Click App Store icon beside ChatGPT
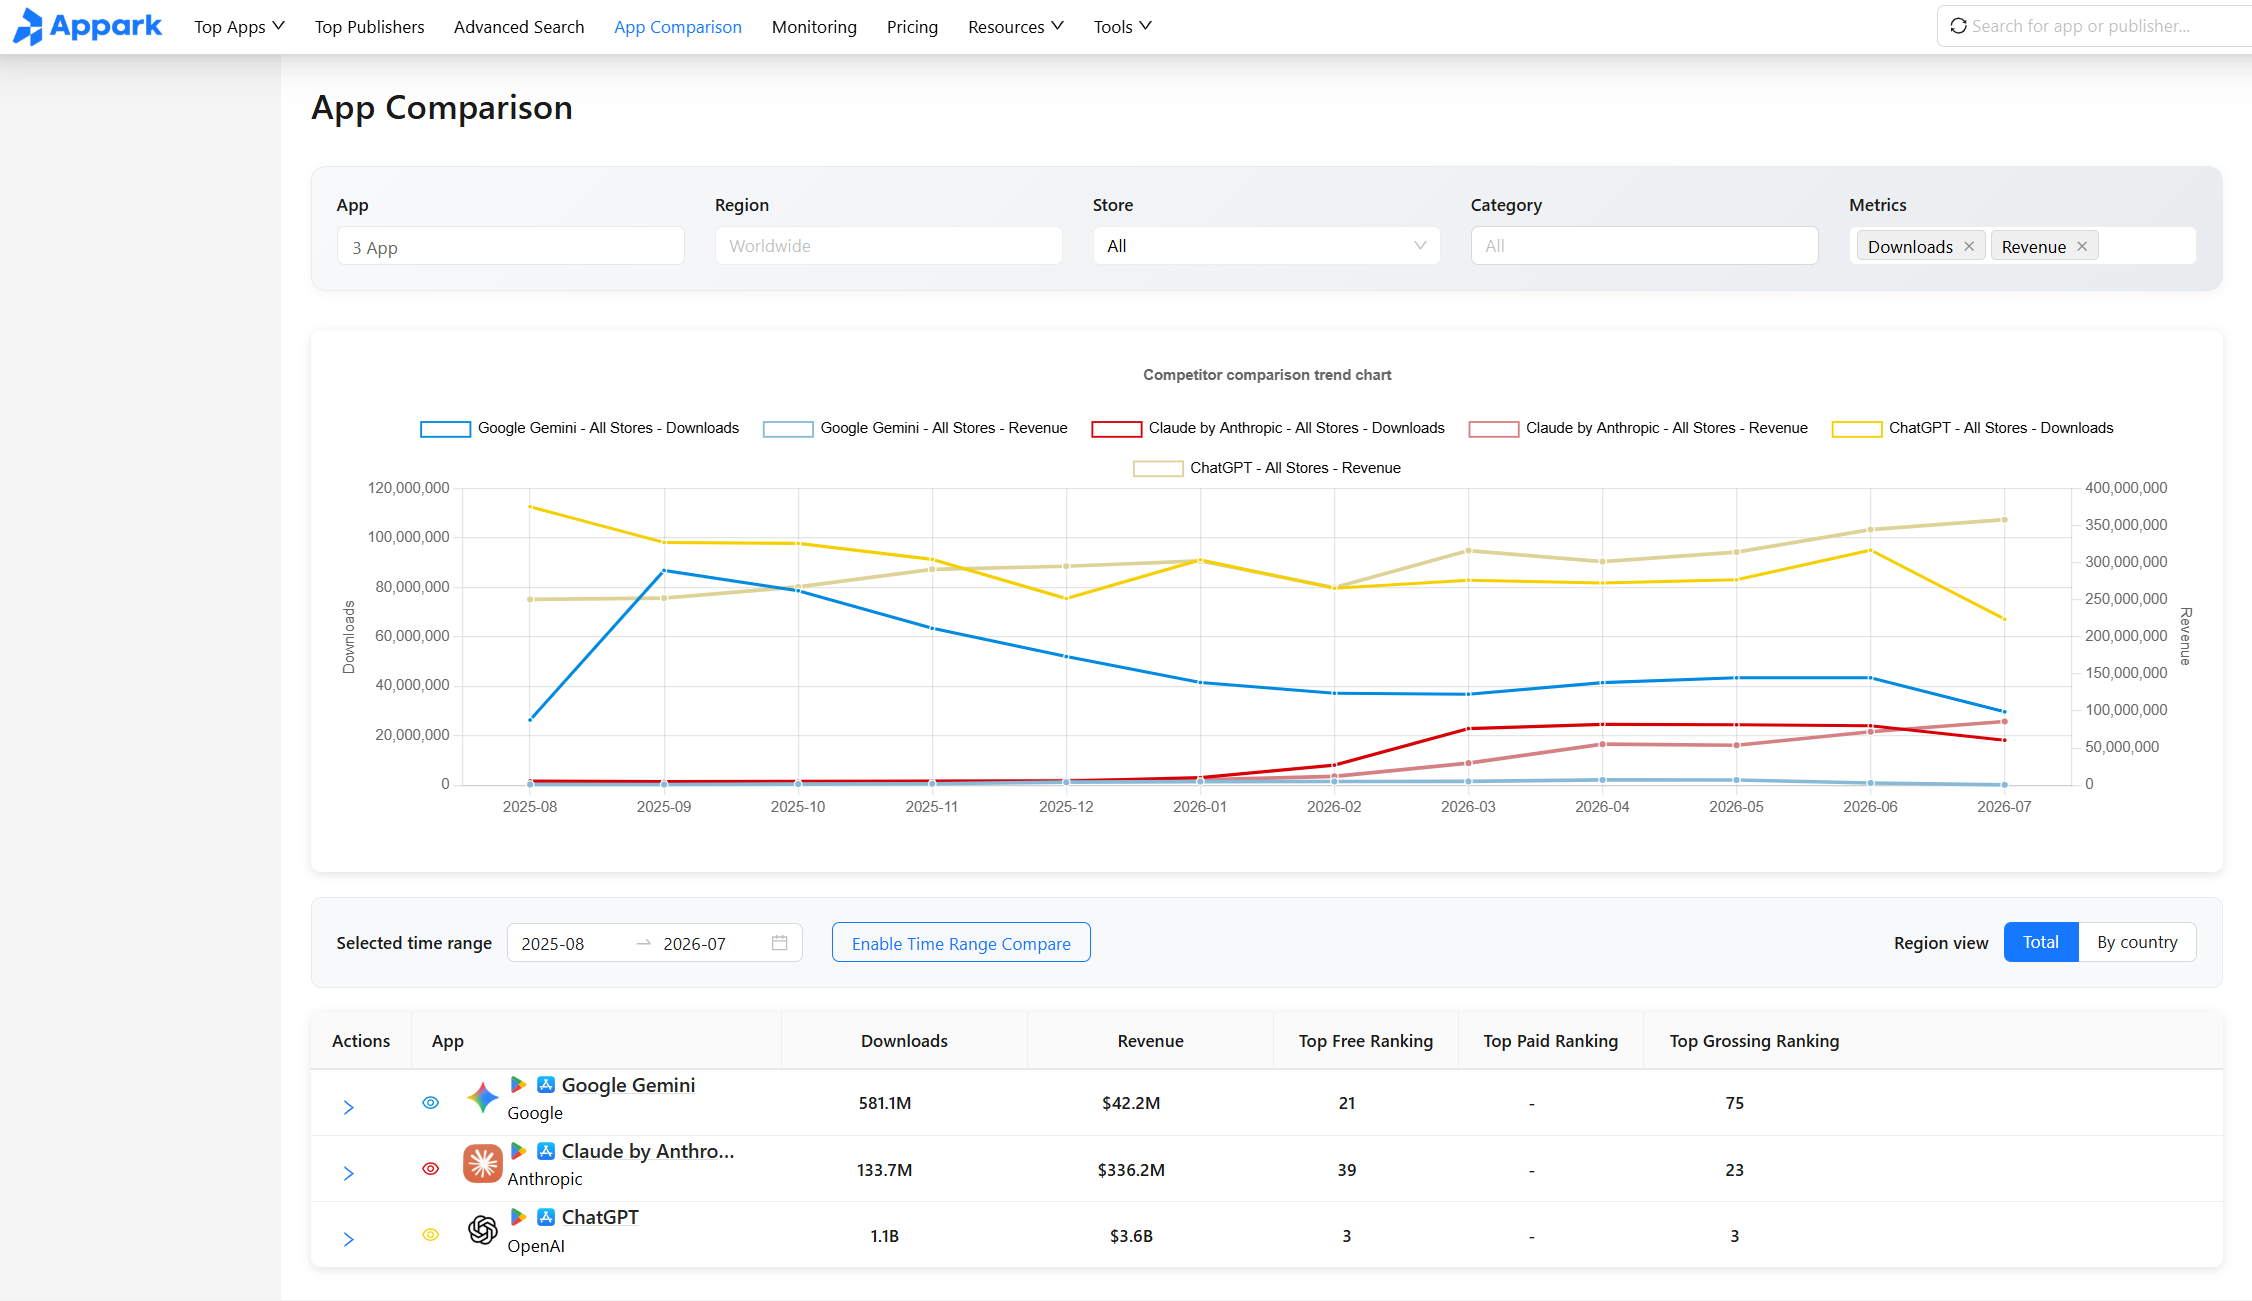Screen dimensions: 2252x1301 [546, 1217]
